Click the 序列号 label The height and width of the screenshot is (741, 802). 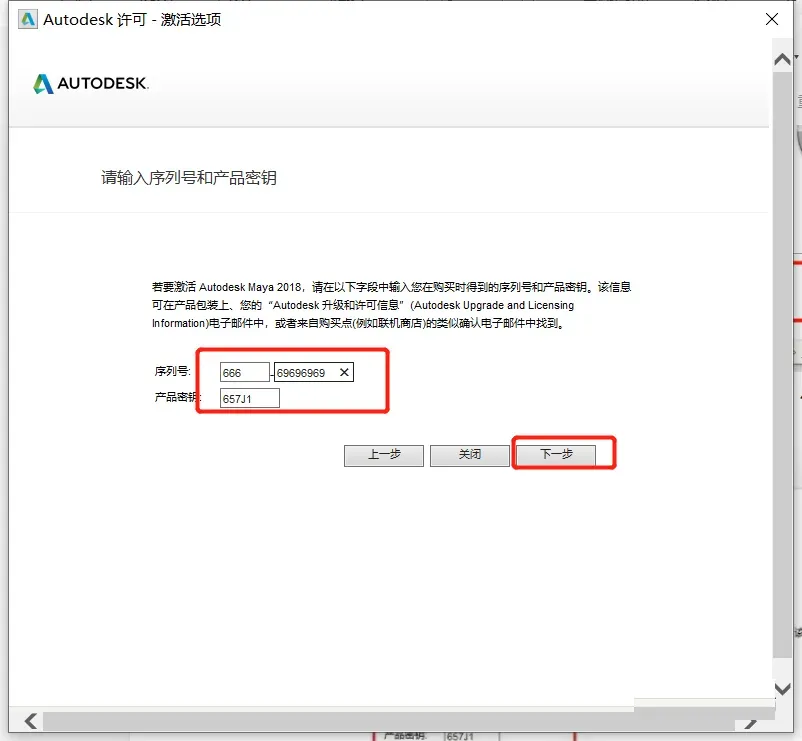coord(172,371)
